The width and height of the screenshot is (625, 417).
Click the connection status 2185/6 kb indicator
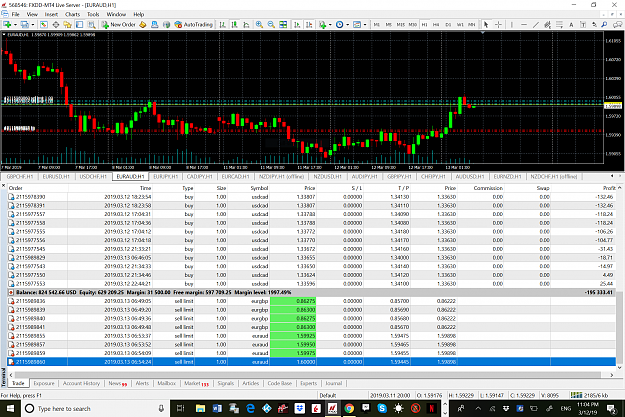click(x=589, y=395)
